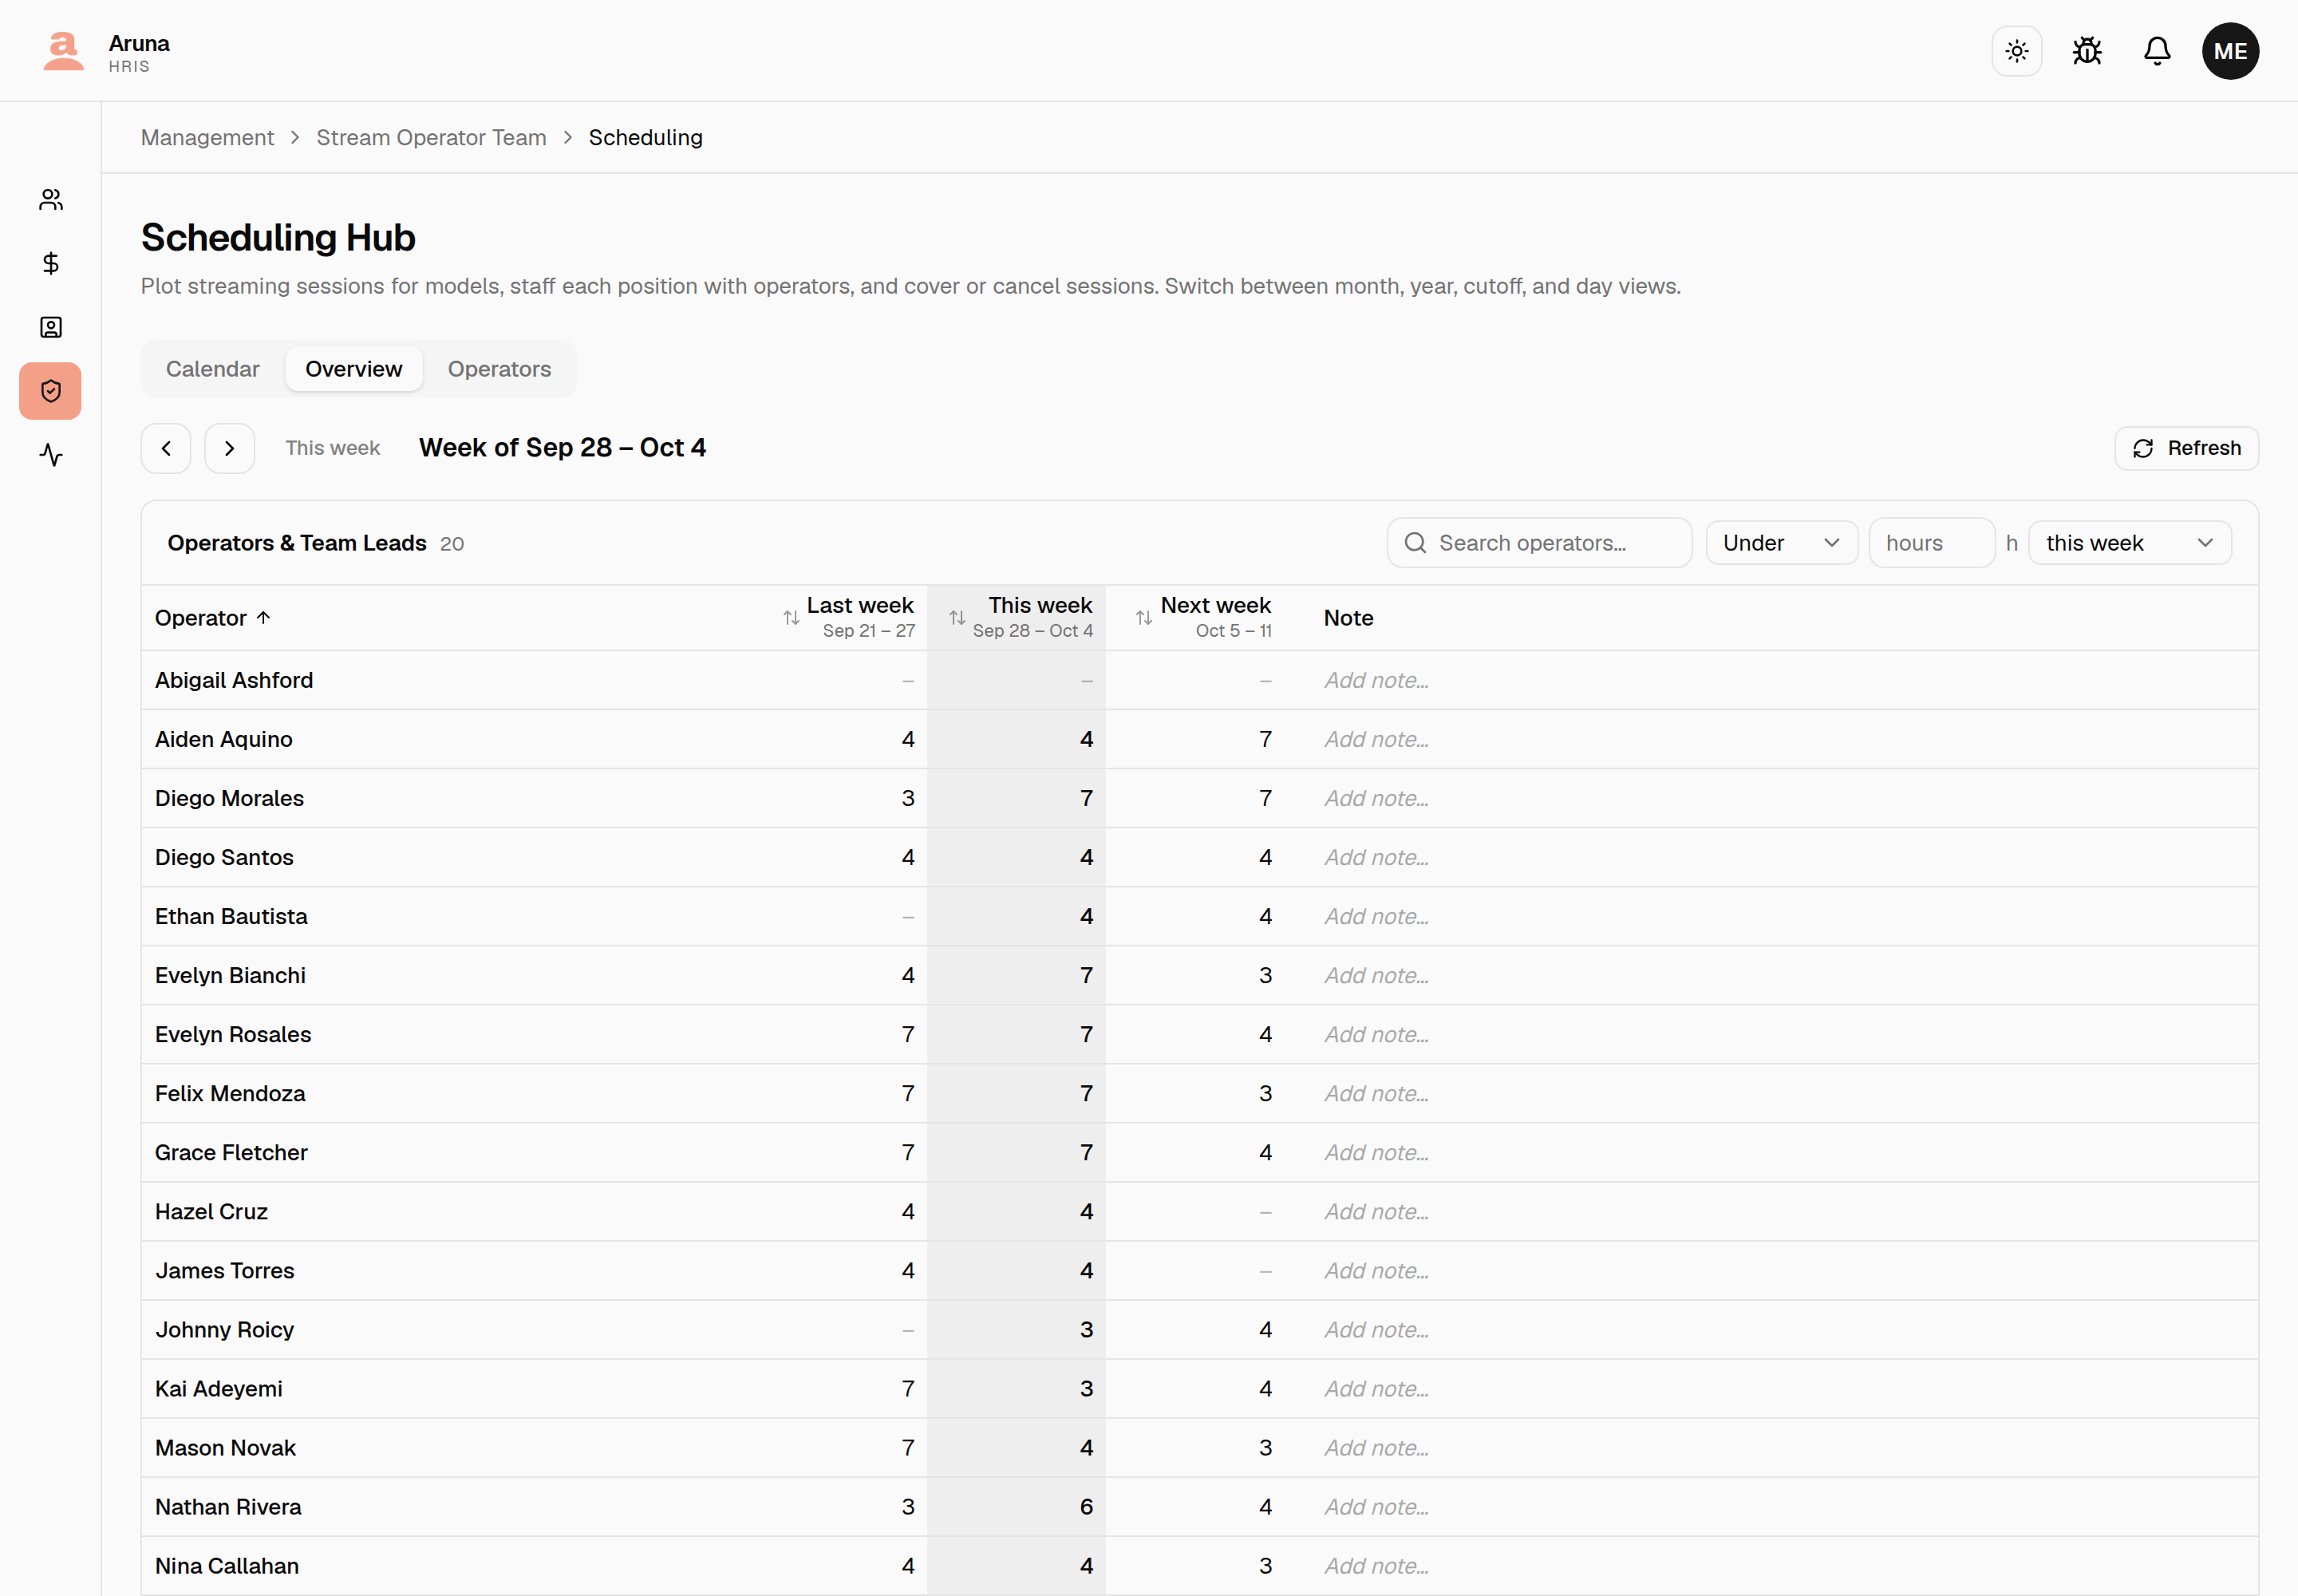
Task: Focus the Search operators field
Action: coord(1539,543)
